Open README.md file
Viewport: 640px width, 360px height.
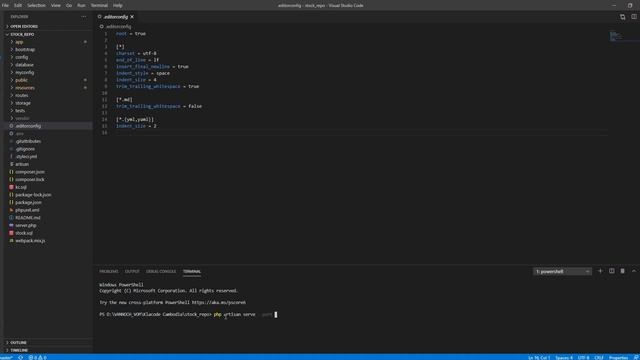28,218
